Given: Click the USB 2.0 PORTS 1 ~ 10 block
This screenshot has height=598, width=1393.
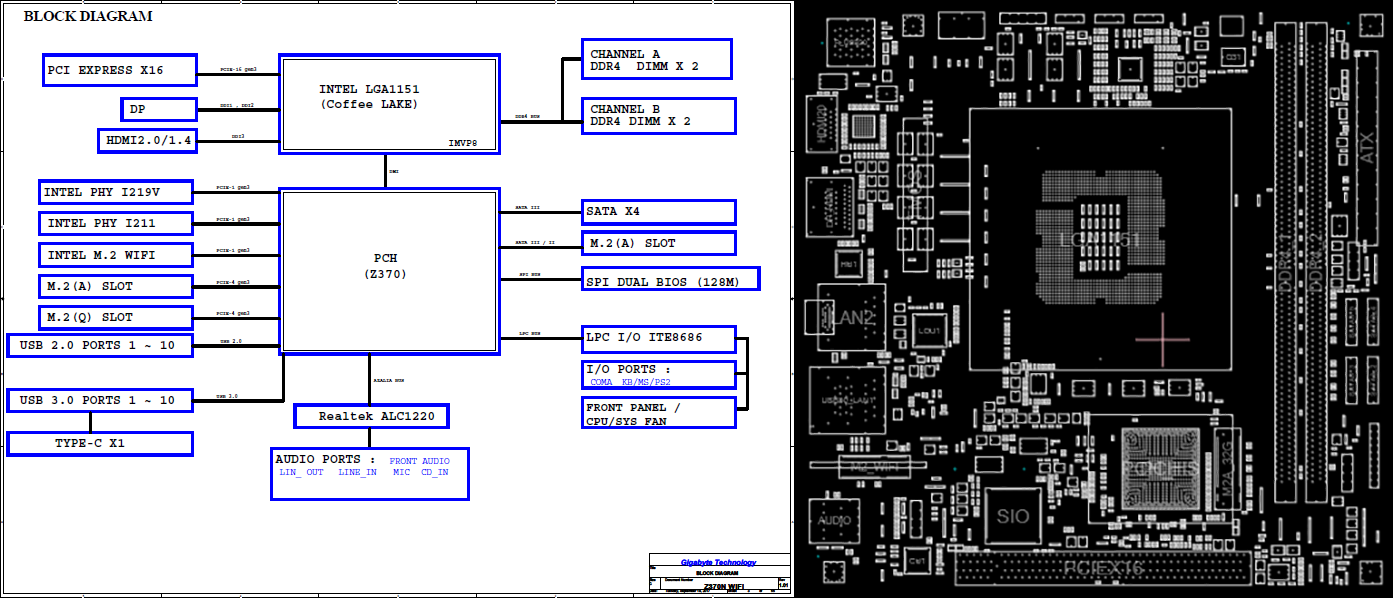Looking at the screenshot, I should point(99,345).
